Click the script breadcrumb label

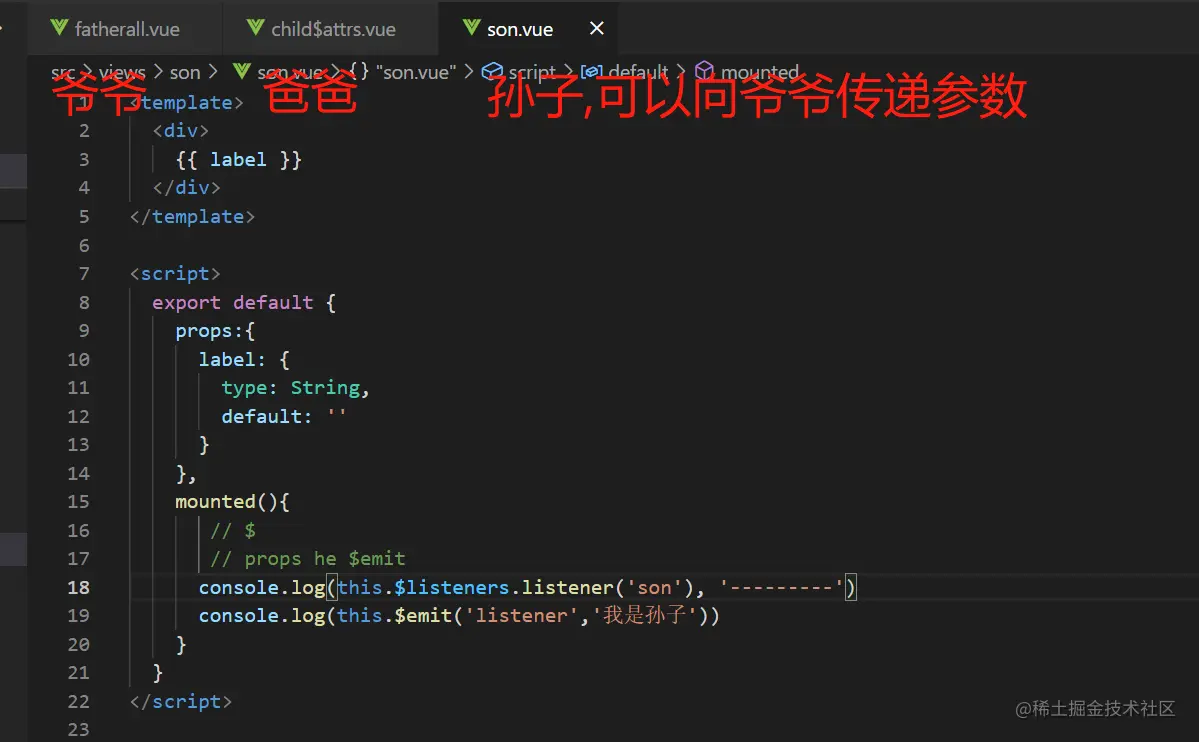(x=533, y=72)
